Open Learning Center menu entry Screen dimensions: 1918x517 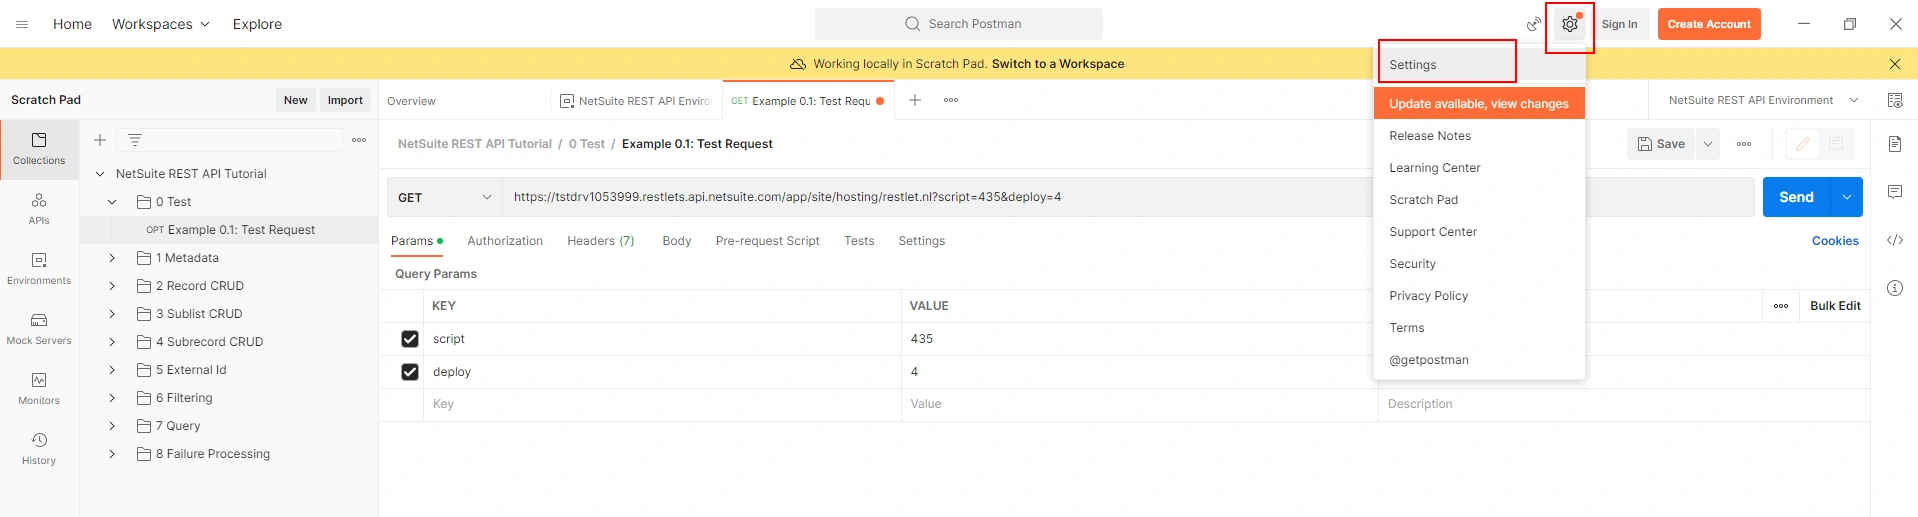(x=1479, y=168)
